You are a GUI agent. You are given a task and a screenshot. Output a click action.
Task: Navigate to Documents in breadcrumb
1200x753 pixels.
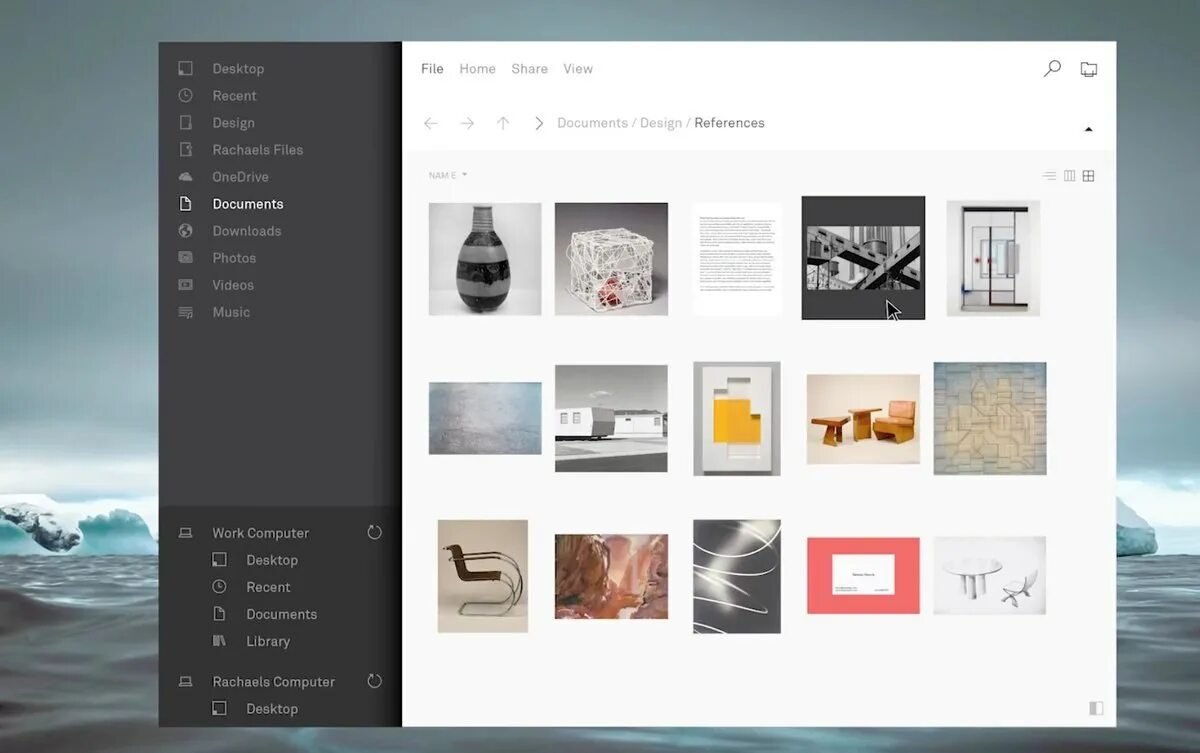(x=593, y=123)
